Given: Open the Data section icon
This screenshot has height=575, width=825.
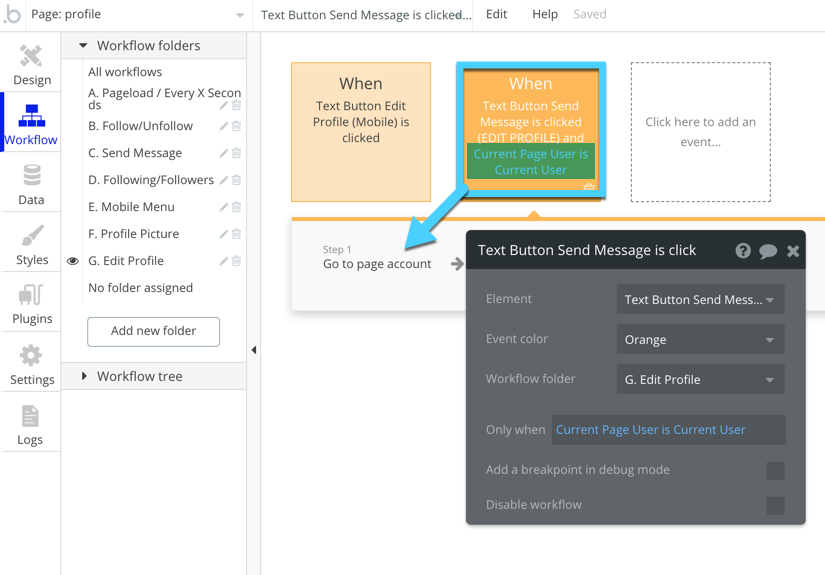Looking at the screenshot, I should 31,185.
